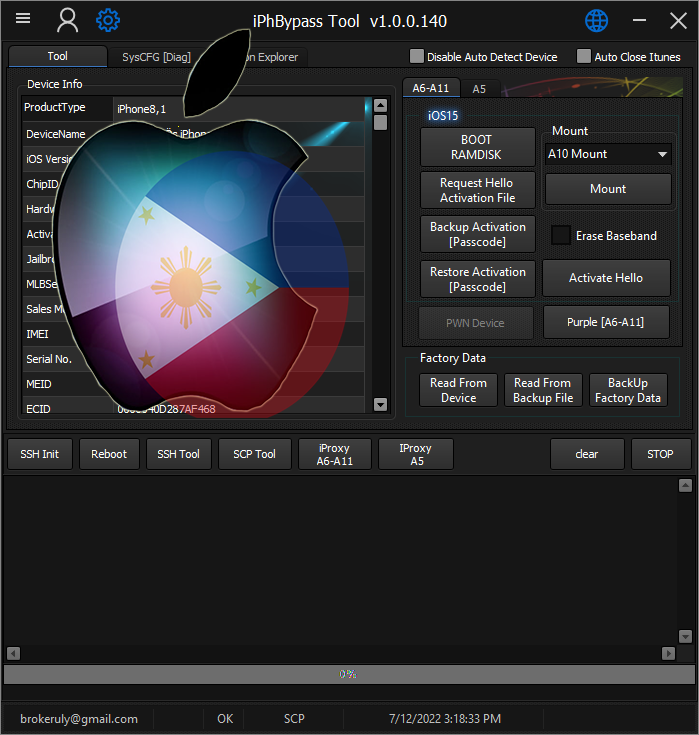The width and height of the screenshot is (699, 735).
Task: Click the log pane scroll down arrow
Action: tap(685, 637)
